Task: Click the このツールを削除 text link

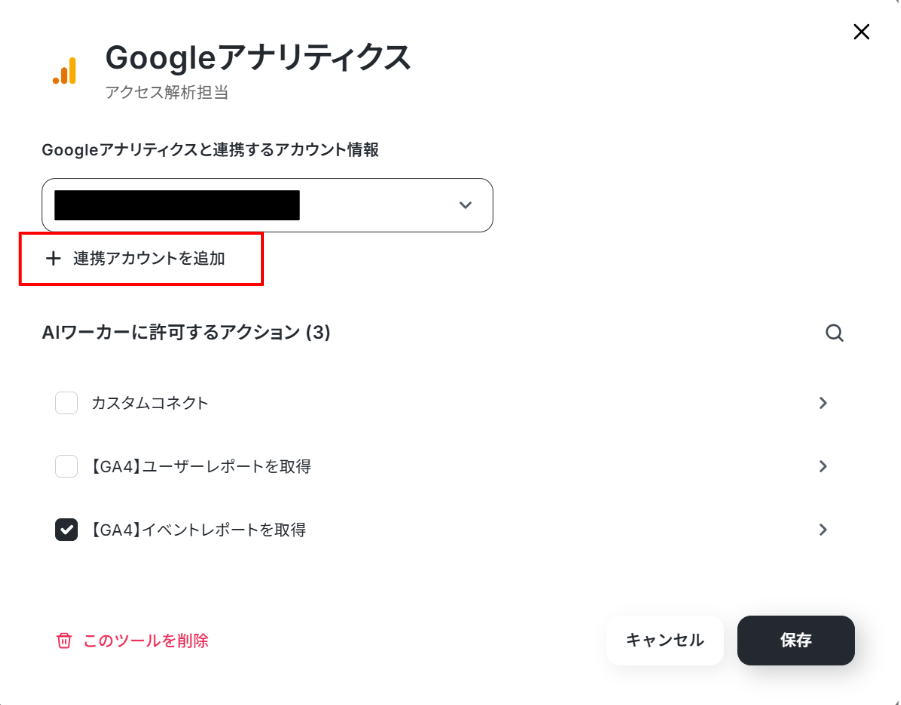Action: pyautogui.click(x=146, y=641)
